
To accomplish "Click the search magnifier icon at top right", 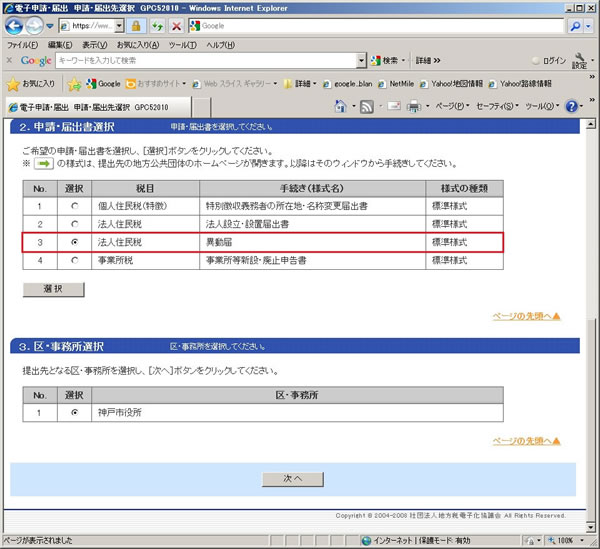I will point(575,26).
